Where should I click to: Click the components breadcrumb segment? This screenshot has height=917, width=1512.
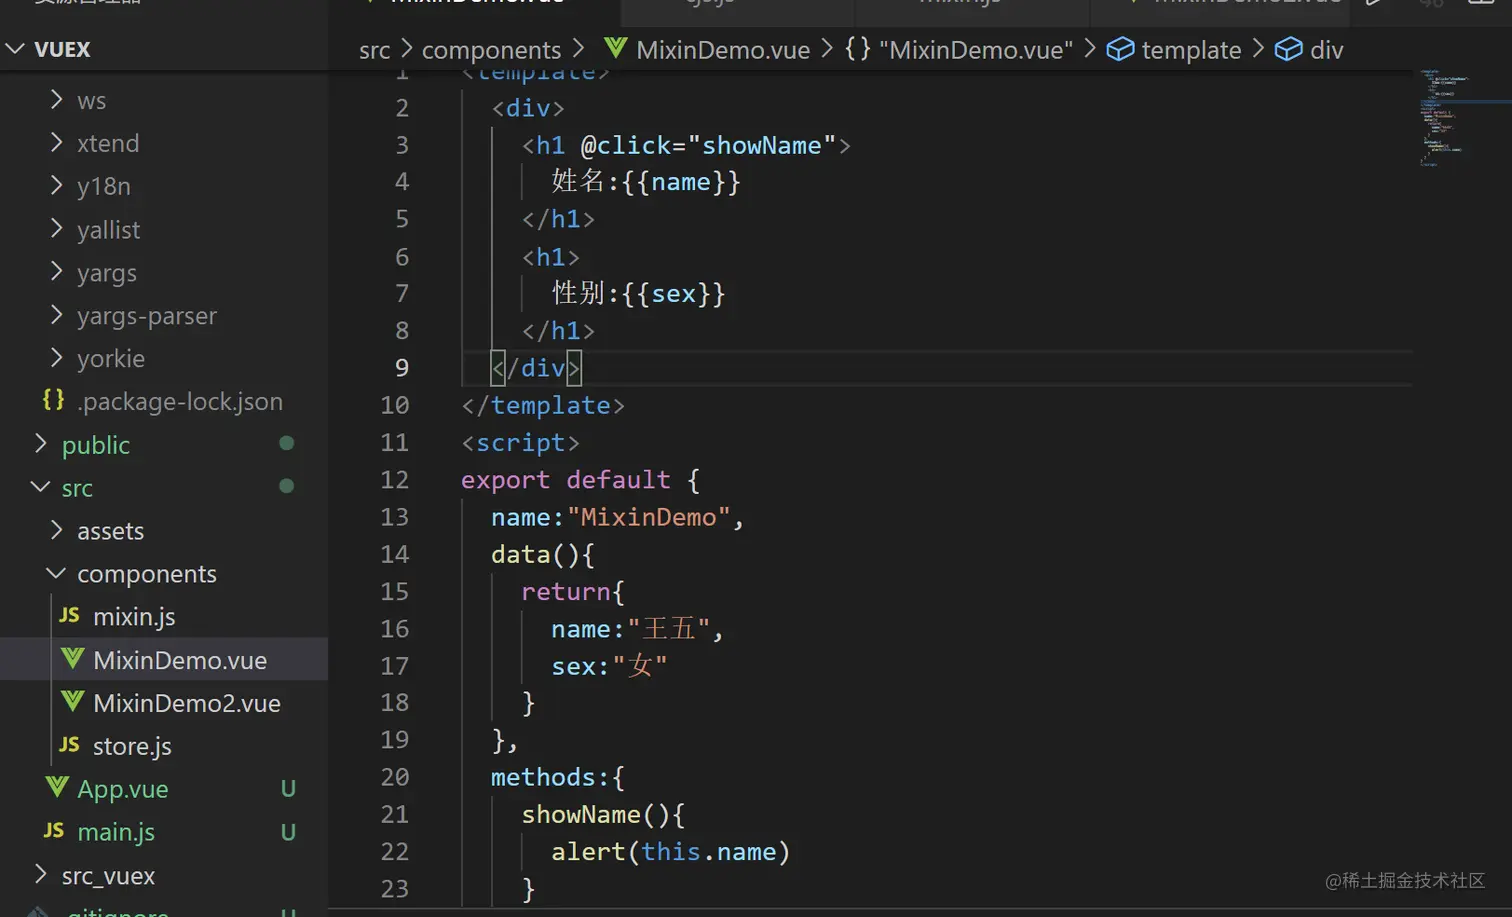coord(491,50)
